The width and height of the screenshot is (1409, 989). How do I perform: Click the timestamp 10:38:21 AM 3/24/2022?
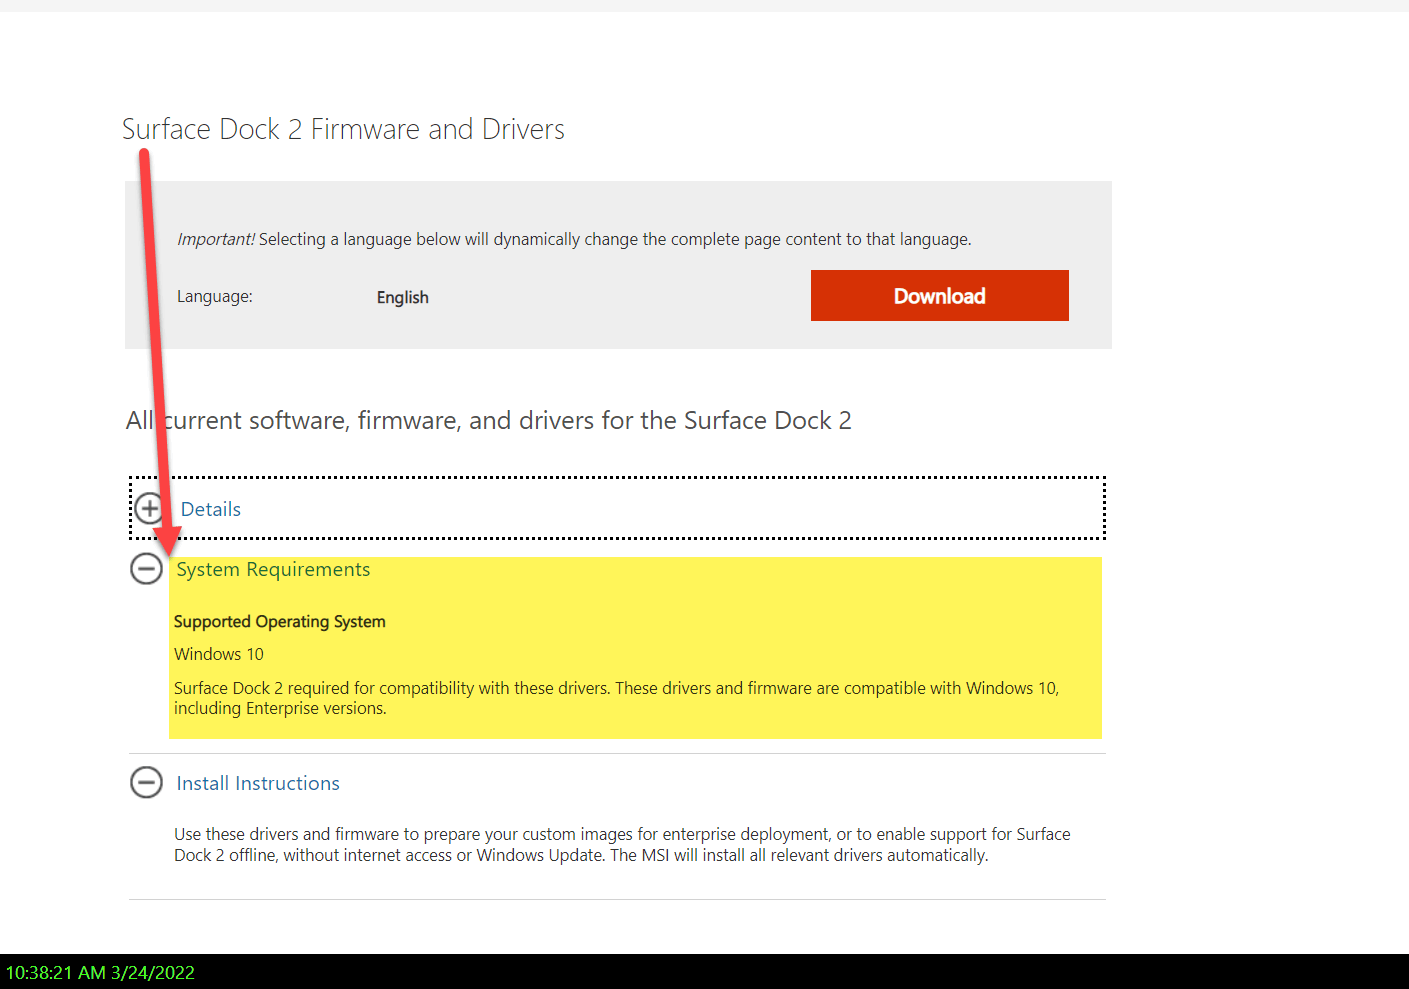100,972
